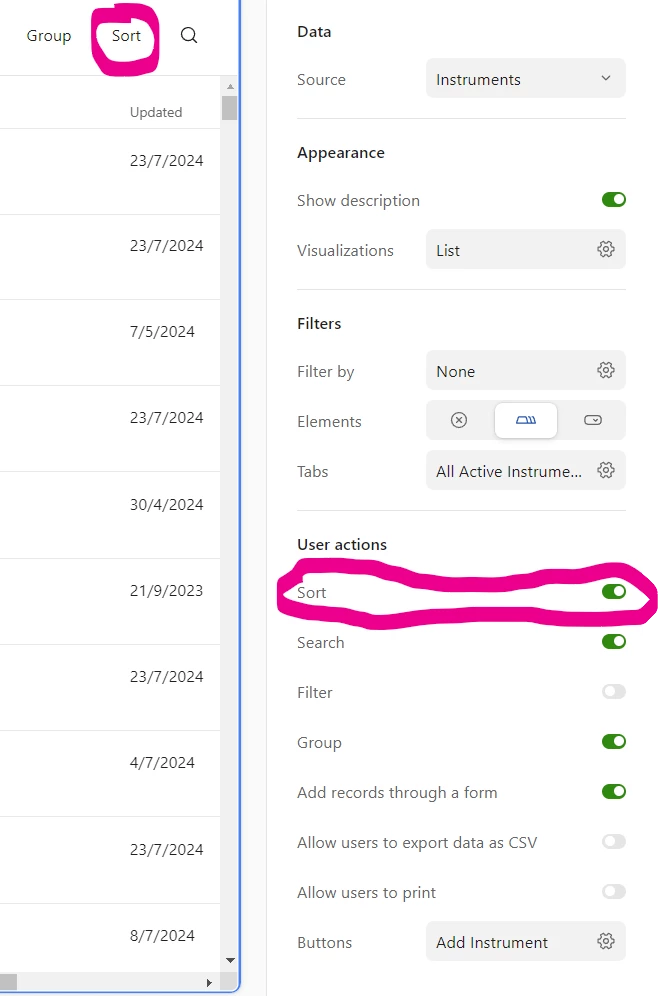Click the horizontal scroll right arrow
The image size is (661, 996).
click(210, 983)
